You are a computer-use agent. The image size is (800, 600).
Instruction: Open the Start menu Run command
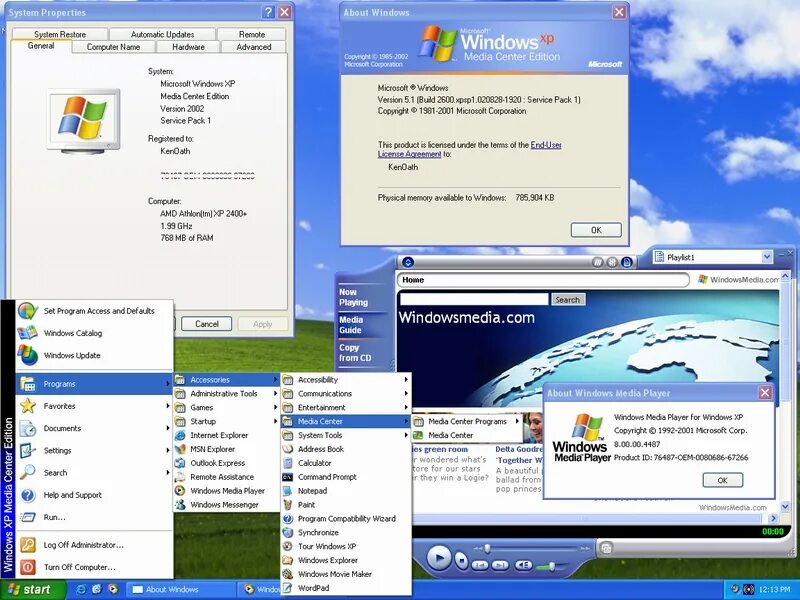[x=54, y=516]
